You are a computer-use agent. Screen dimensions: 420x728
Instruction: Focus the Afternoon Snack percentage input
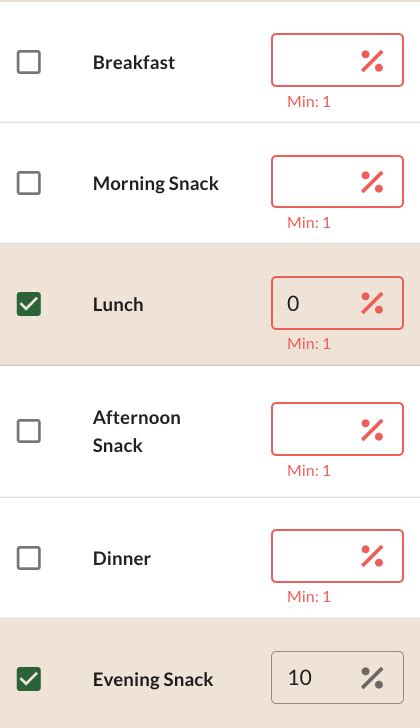[x=337, y=429]
